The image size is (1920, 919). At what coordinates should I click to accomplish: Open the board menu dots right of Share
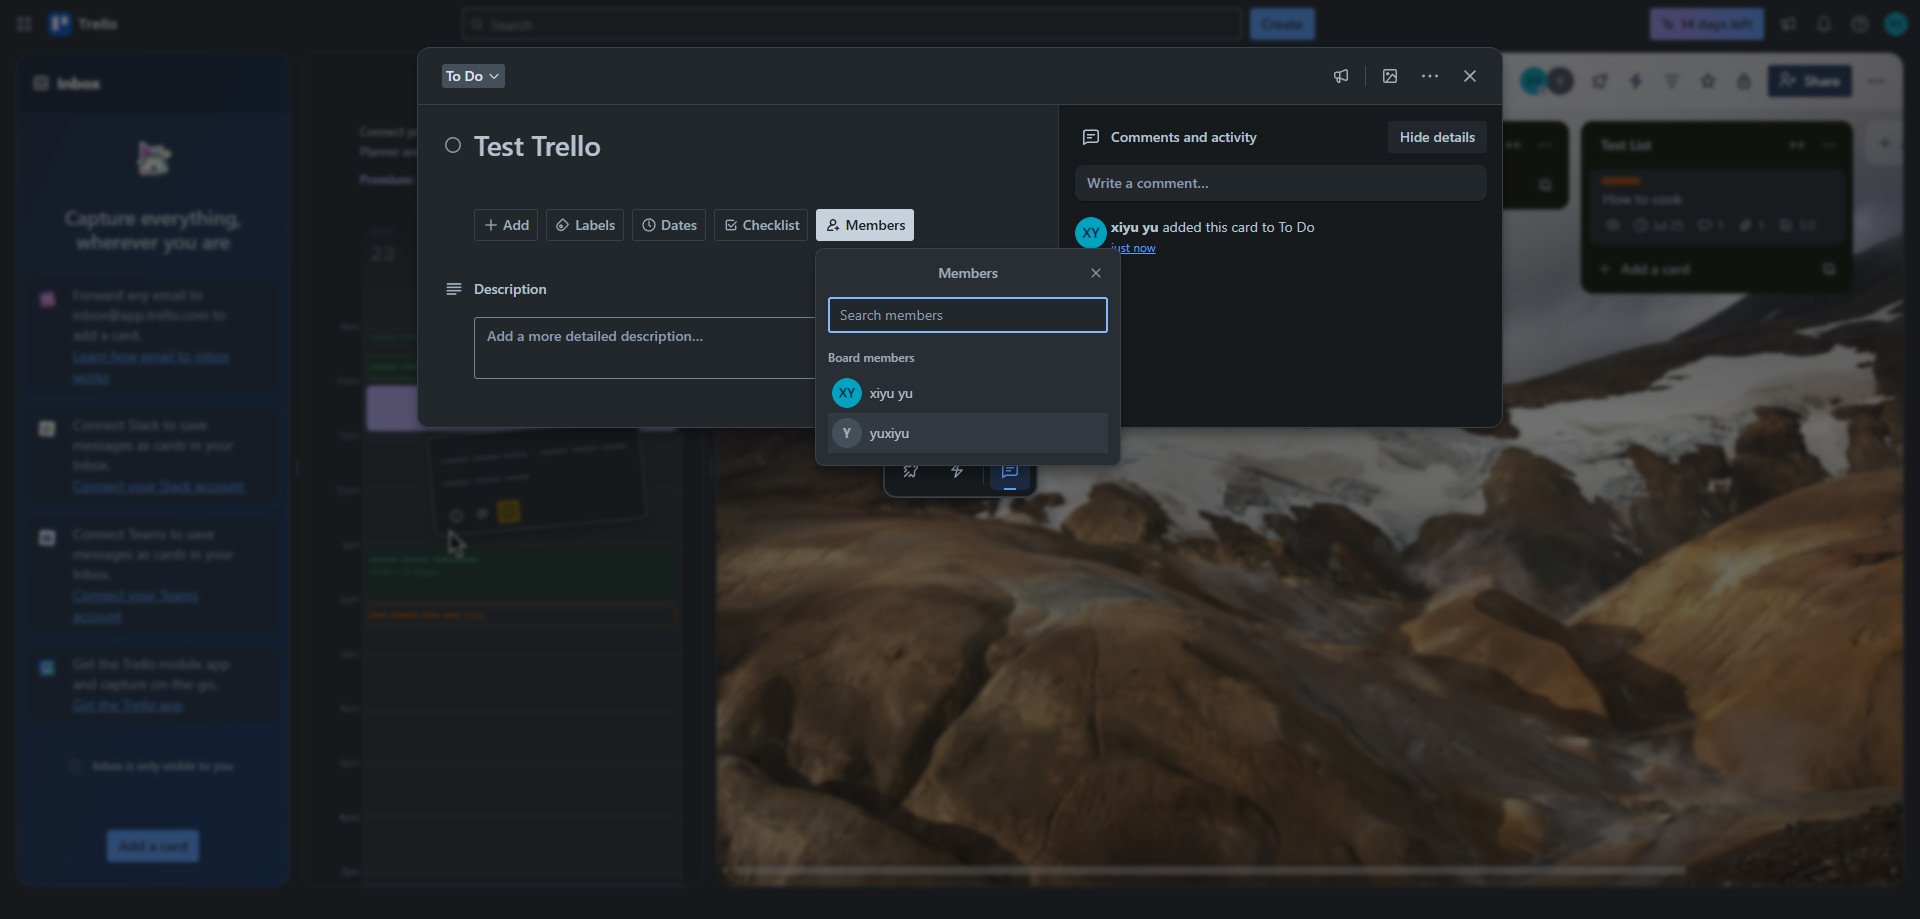[x=1876, y=81]
